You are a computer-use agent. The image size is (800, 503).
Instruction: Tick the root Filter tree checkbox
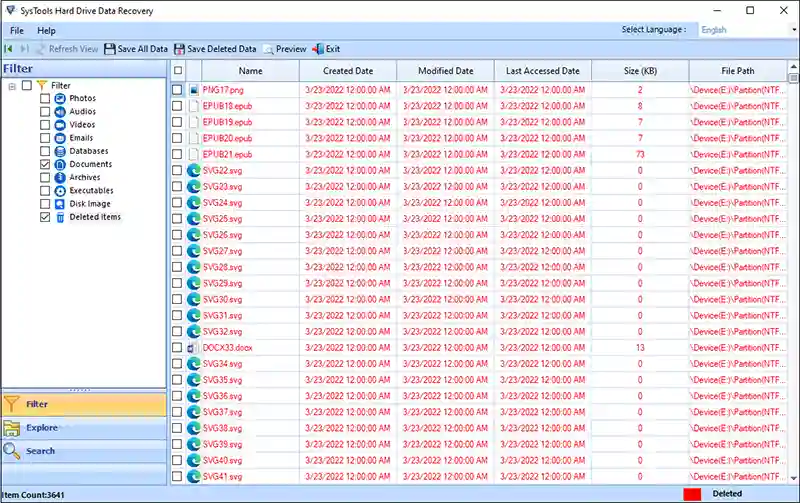[27, 85]
